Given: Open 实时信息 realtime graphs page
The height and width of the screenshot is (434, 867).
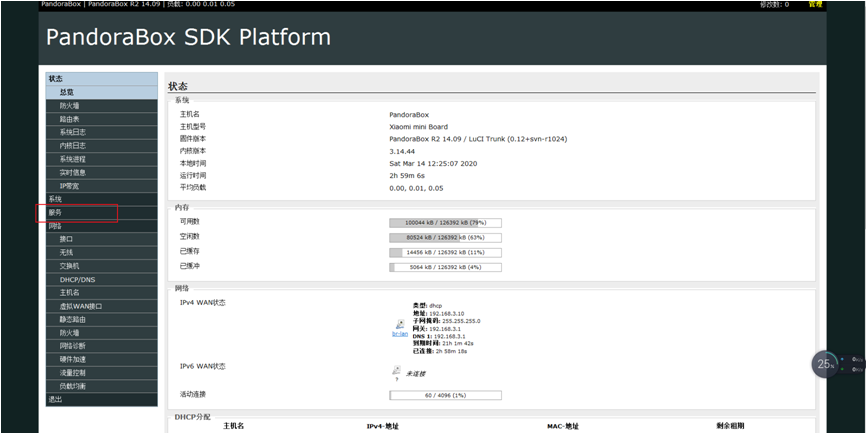Looking at the screenshot, I should 101,172.
